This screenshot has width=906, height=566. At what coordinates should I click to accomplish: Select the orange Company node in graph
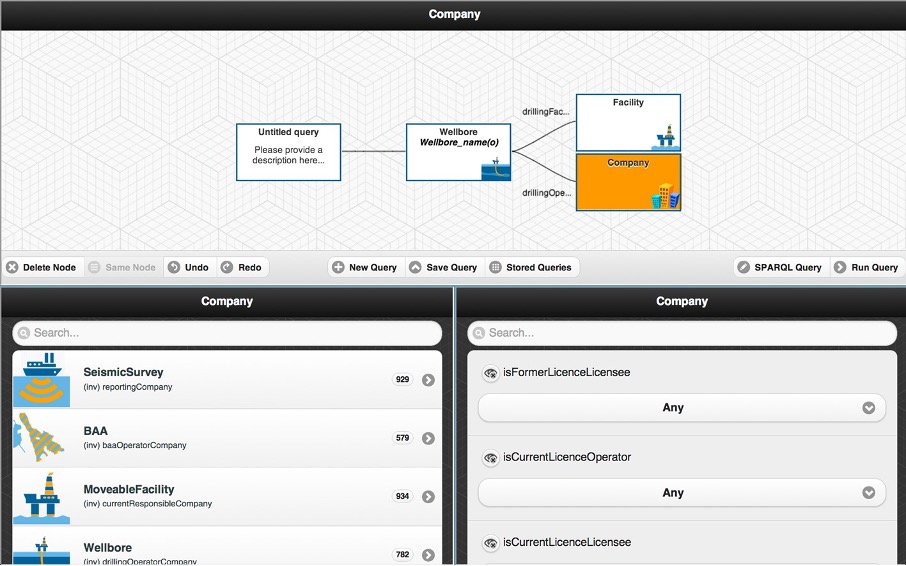tap(628, 182)
